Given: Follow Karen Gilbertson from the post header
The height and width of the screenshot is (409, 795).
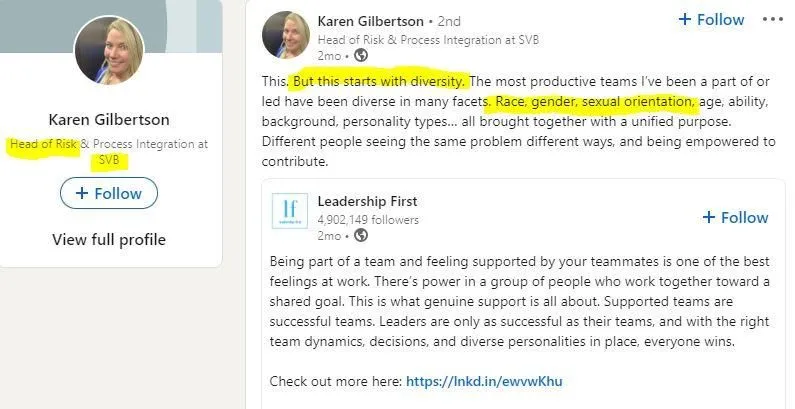Looking at the screenshot, I should [711, 19].
